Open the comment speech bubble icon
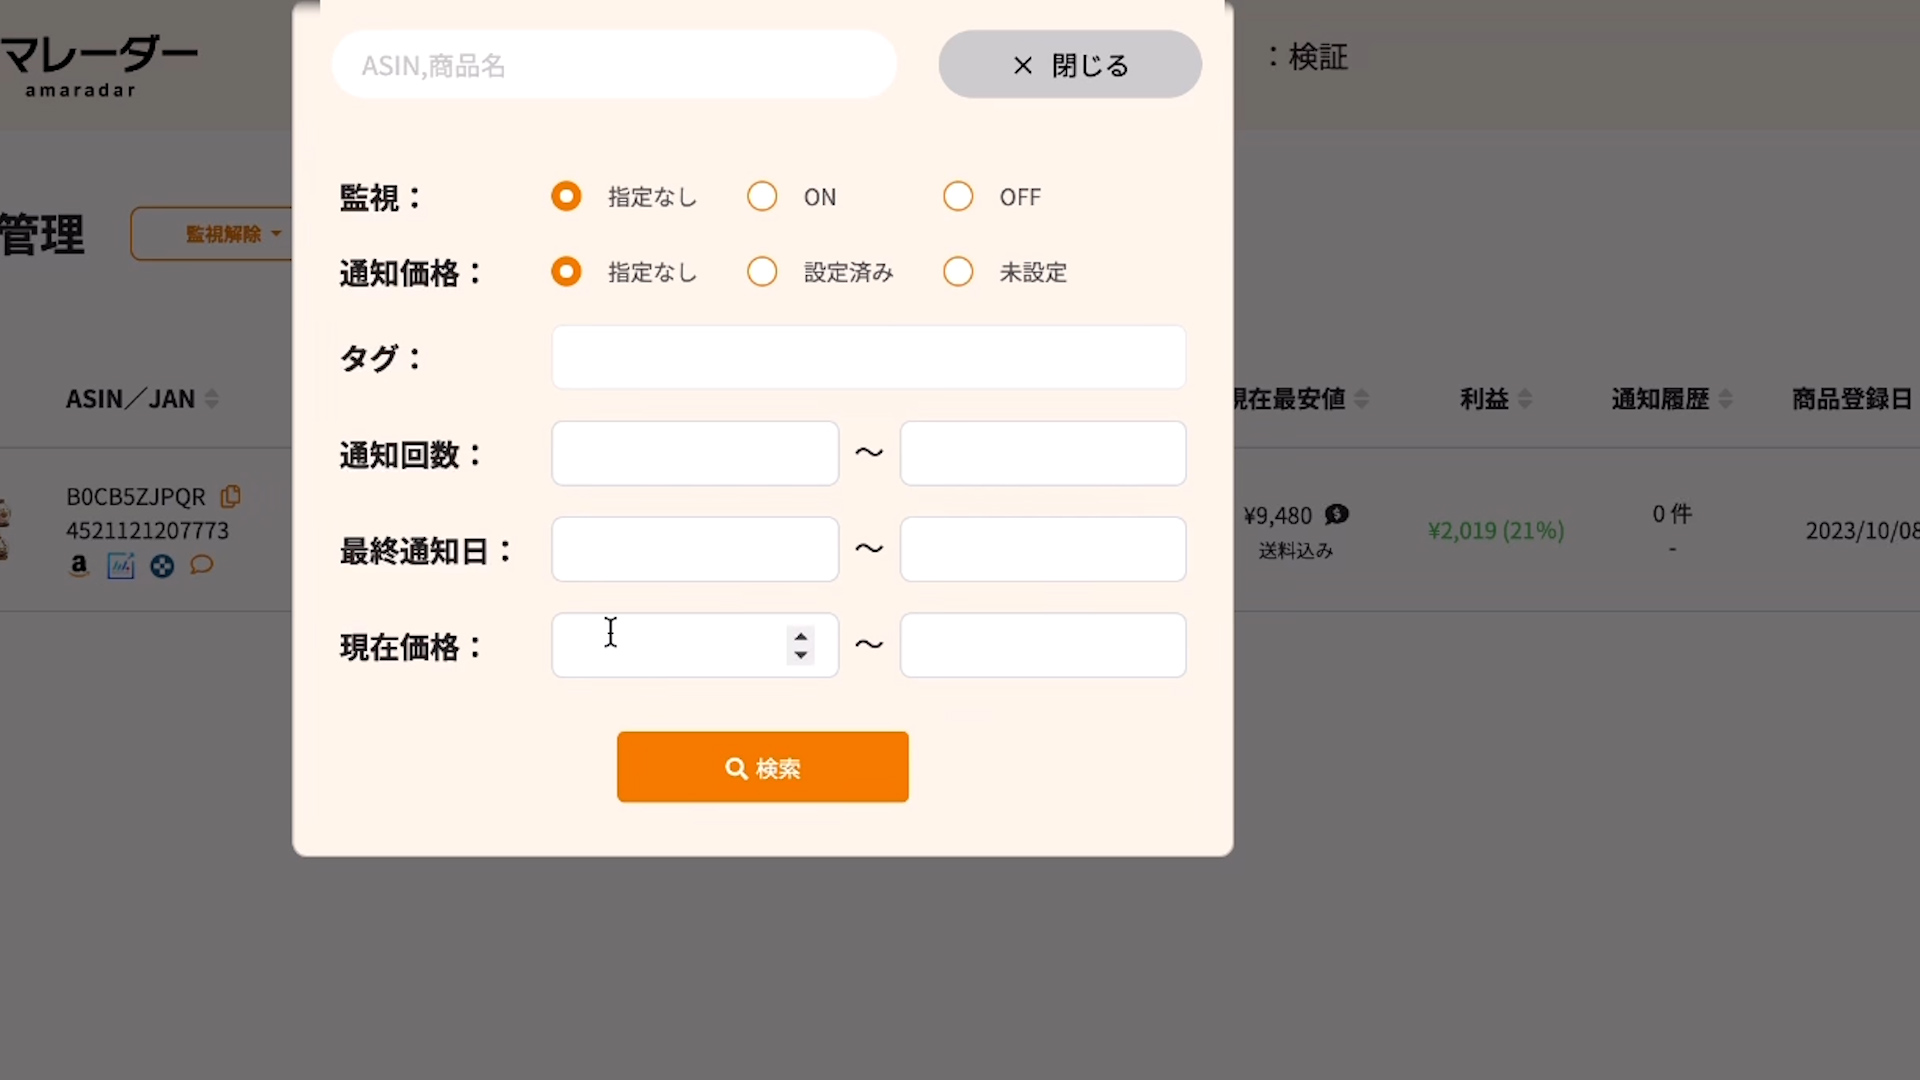Viewport: 1920px width, 1080px height. [x=202, y=565]
